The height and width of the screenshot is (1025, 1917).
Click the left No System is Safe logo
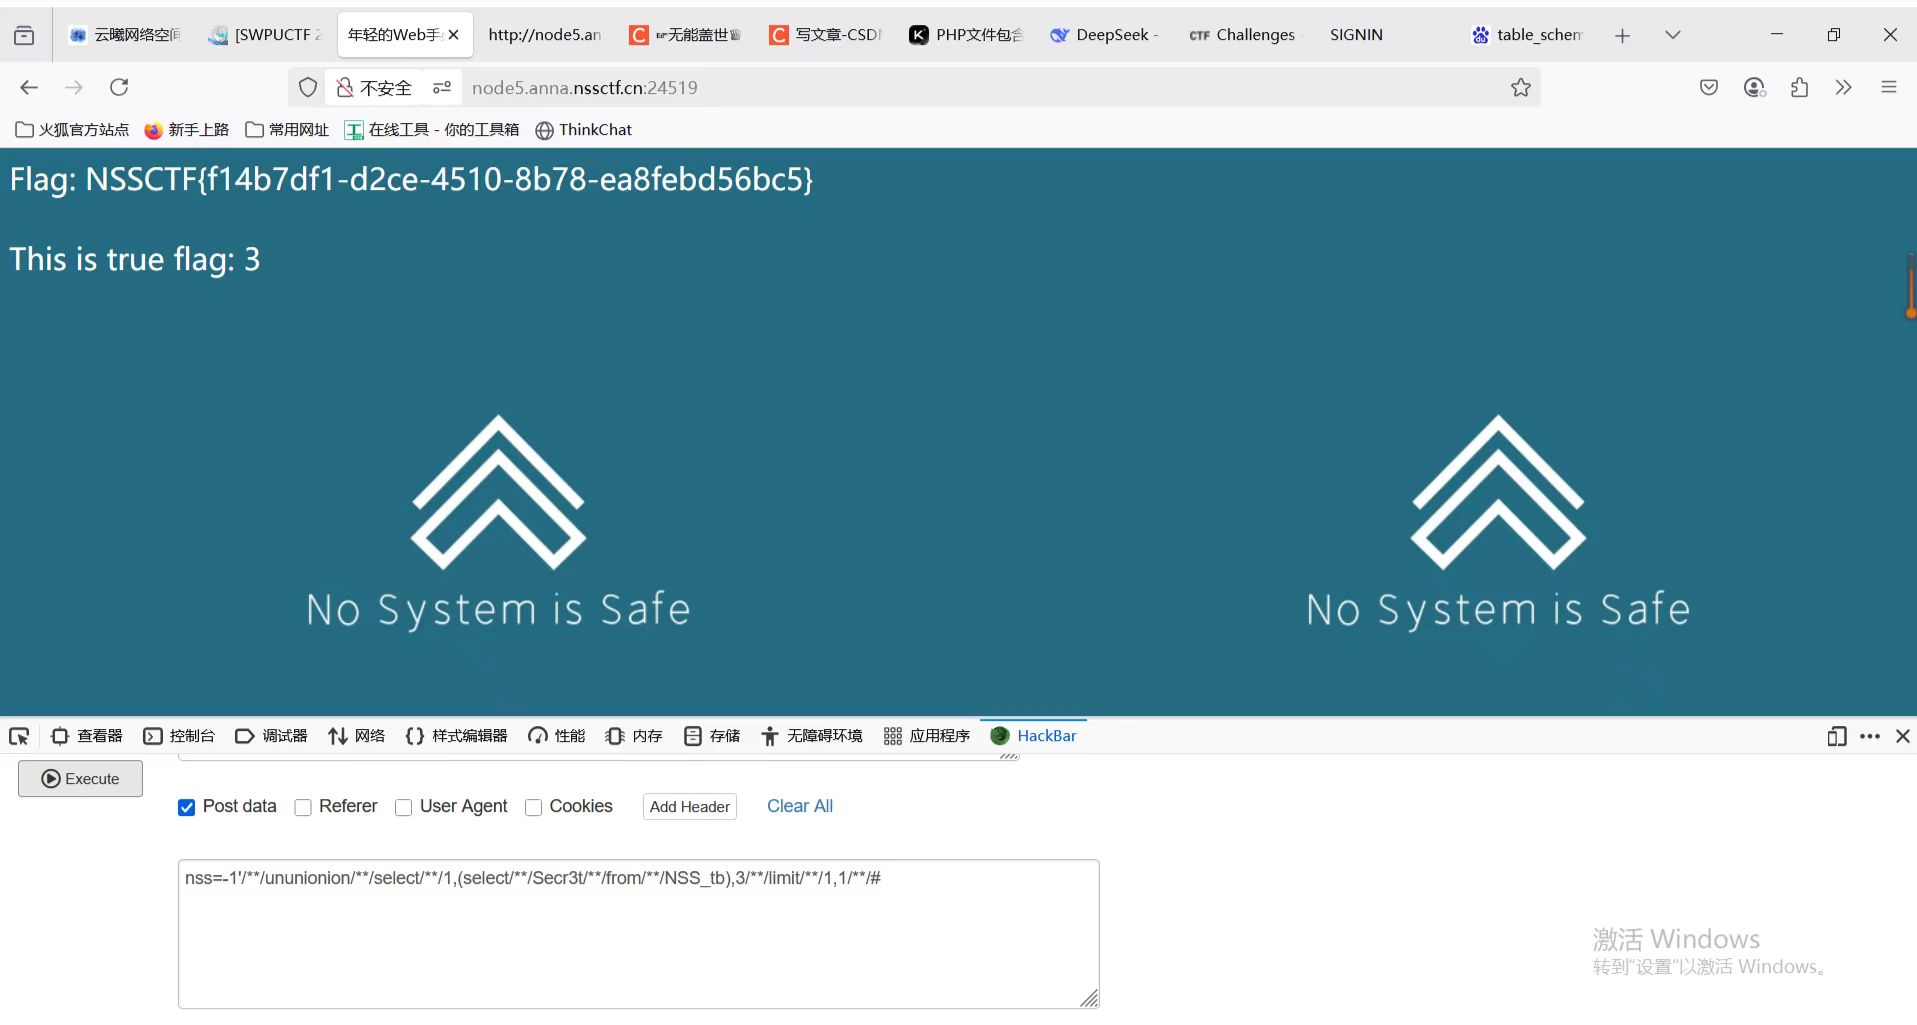click(x=498, y=522)
